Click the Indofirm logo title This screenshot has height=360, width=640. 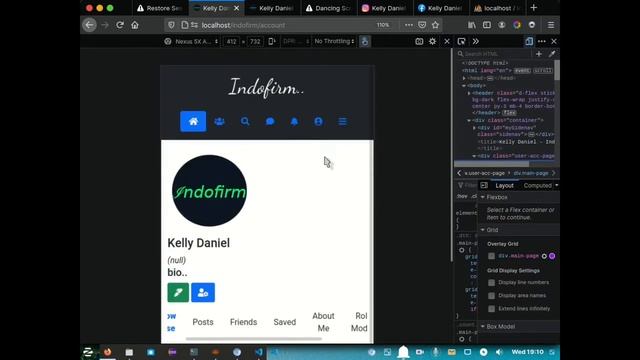[266, 87]
